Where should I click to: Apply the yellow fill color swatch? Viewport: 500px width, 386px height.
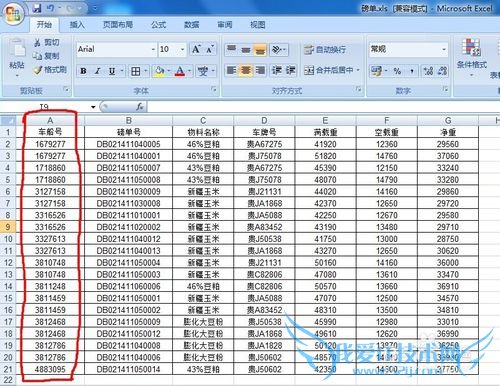[x=159, y=71]
